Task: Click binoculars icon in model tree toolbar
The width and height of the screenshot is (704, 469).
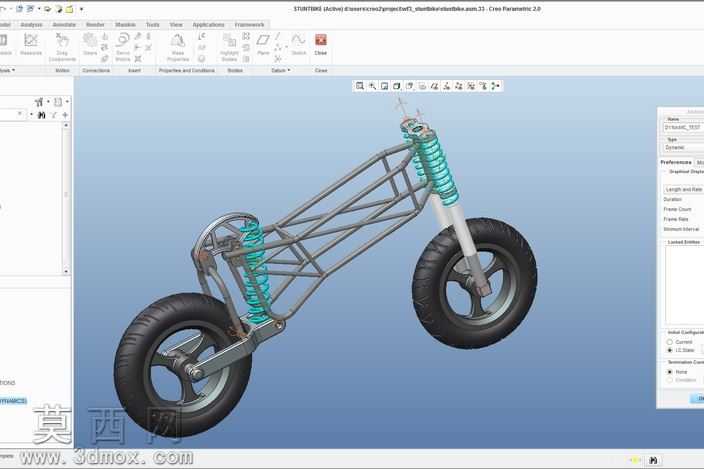Action: 42,115
